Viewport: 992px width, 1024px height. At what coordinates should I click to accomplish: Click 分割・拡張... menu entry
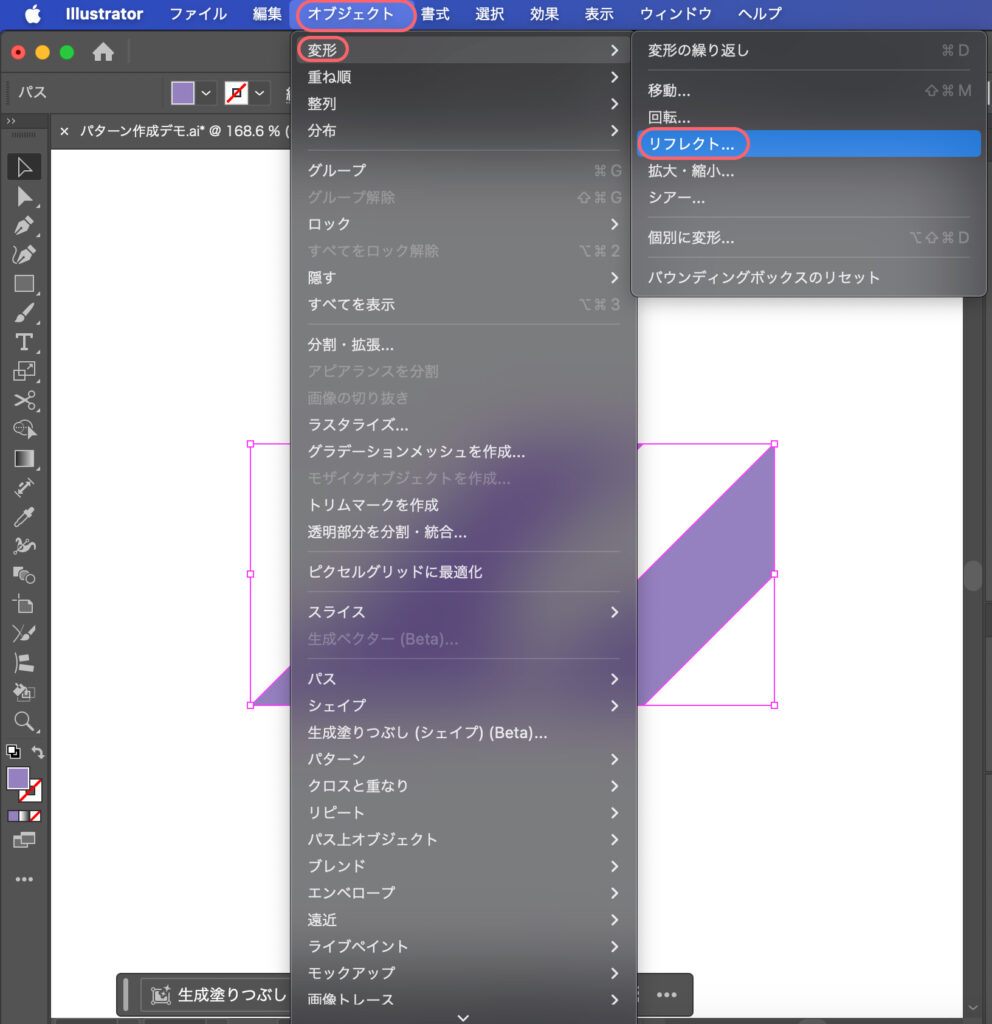351,345
